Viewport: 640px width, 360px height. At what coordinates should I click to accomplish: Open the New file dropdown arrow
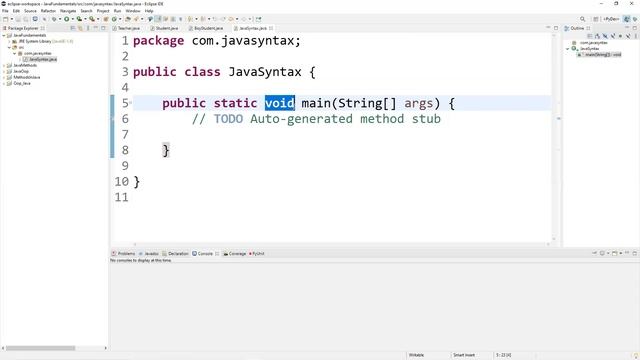12,19
